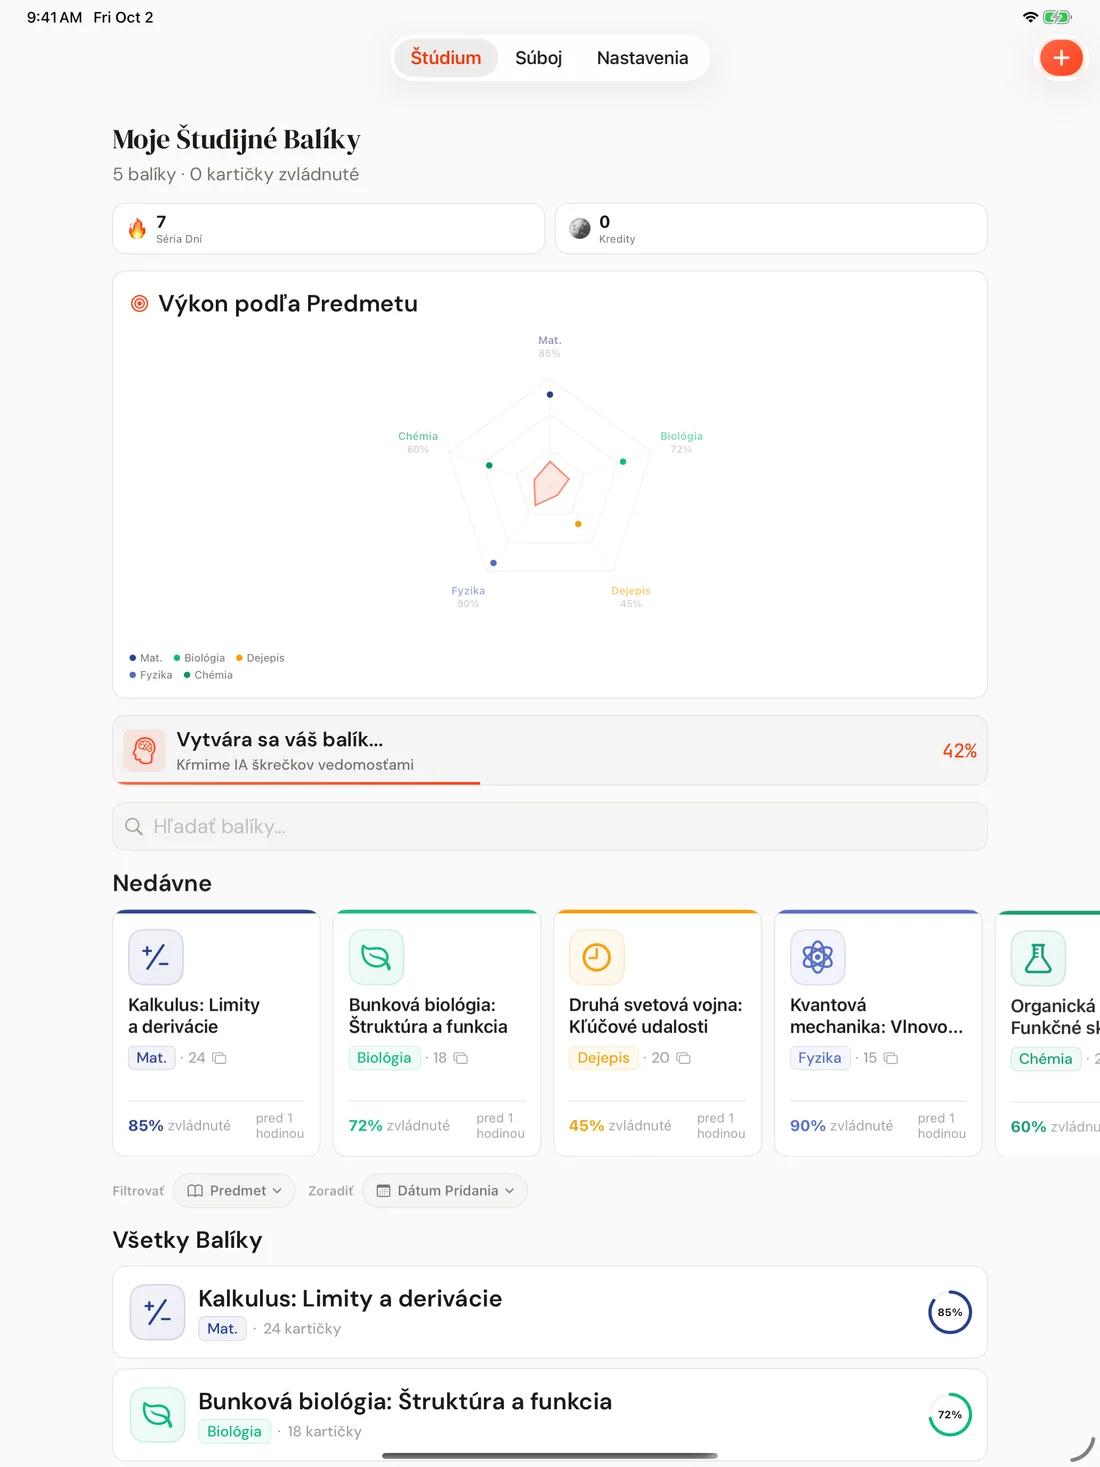1100x1467 pixels.
Task: Click the clock icon on Druhá svetová vojna card
Action: pyautogui.click(x=597, y=957)
